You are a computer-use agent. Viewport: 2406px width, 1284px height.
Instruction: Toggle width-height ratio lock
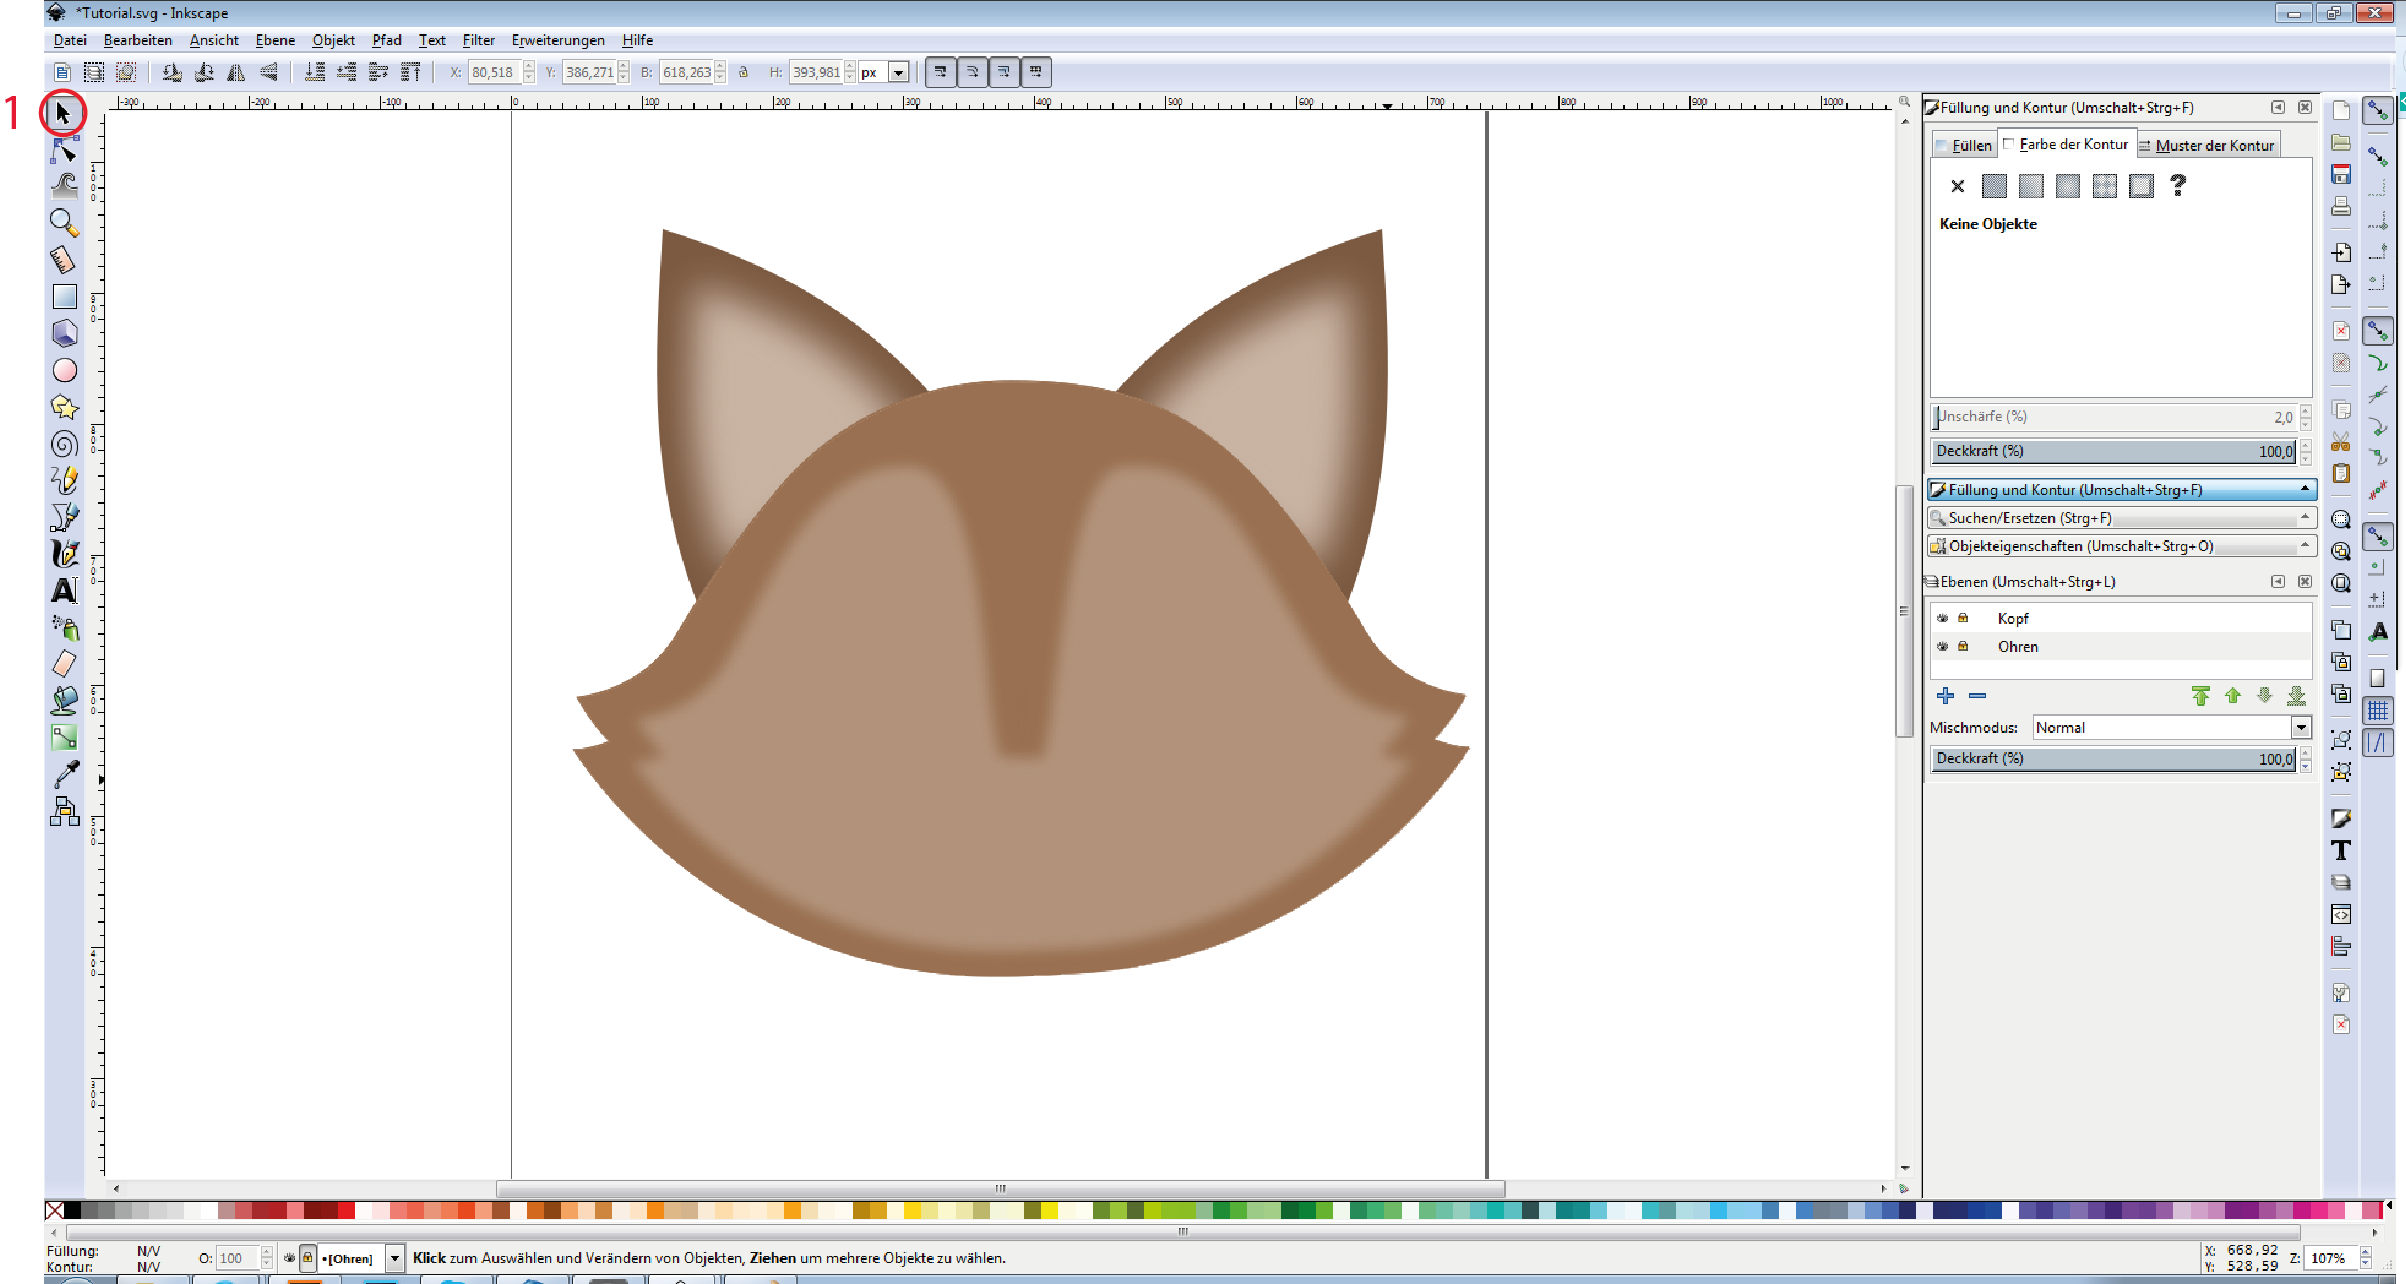[743, 72]
